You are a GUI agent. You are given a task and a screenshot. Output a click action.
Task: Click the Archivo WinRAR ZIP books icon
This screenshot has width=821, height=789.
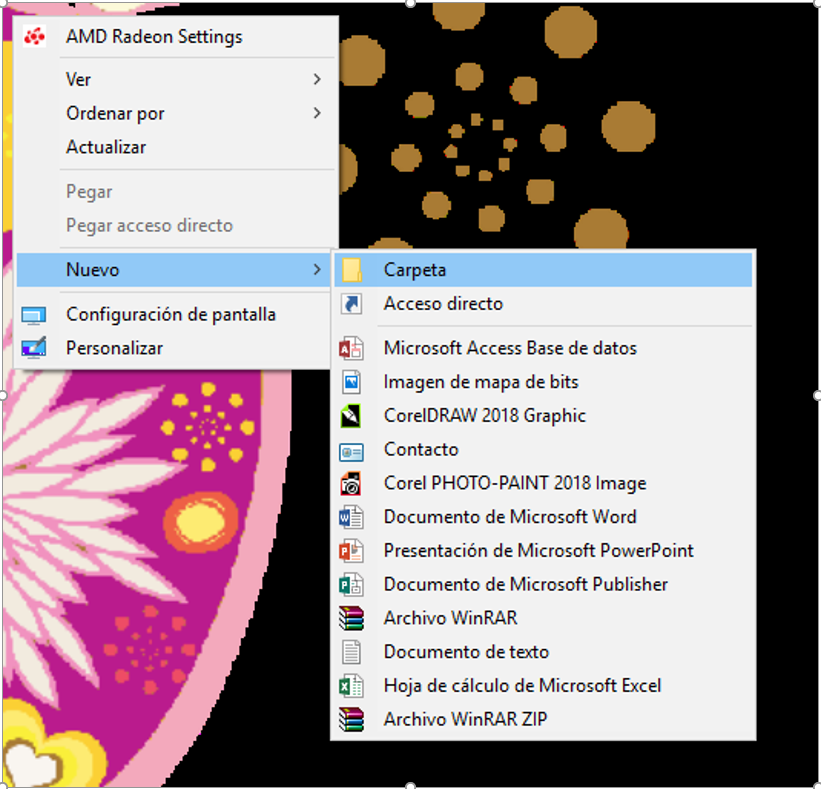[351, 719]
